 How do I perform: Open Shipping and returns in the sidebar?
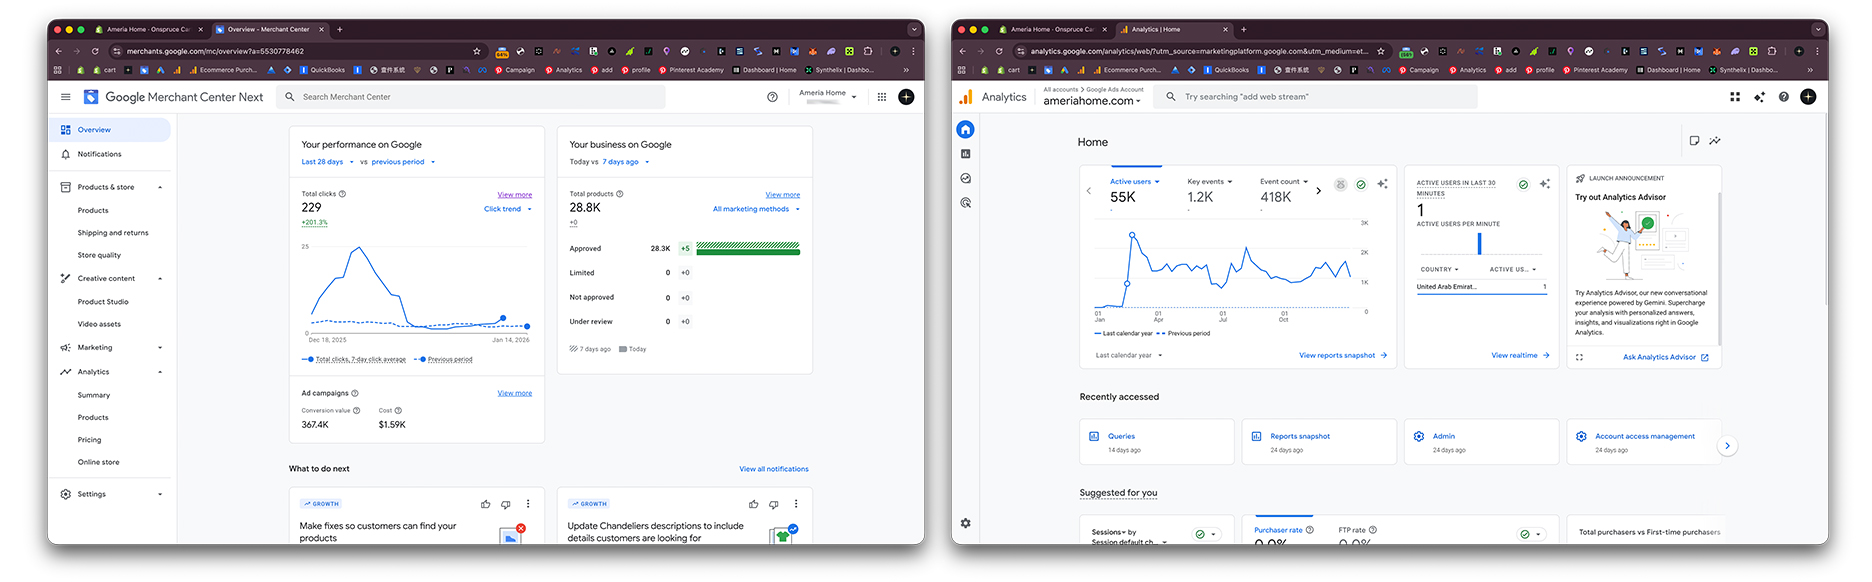113,233
